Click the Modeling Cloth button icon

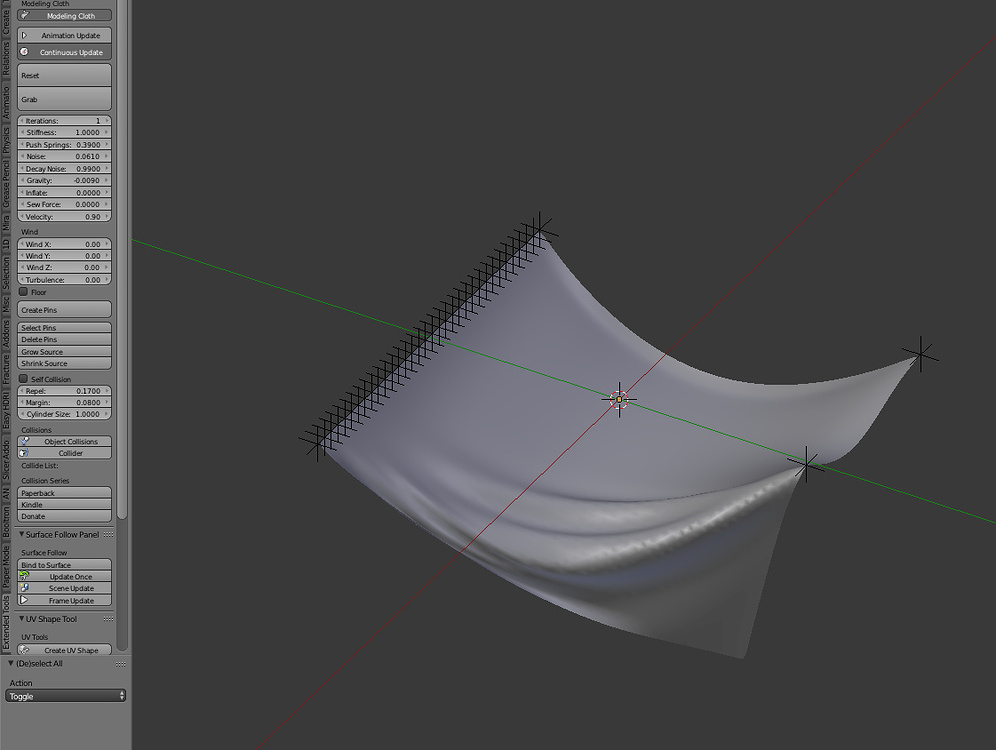[x=25, y=15]
